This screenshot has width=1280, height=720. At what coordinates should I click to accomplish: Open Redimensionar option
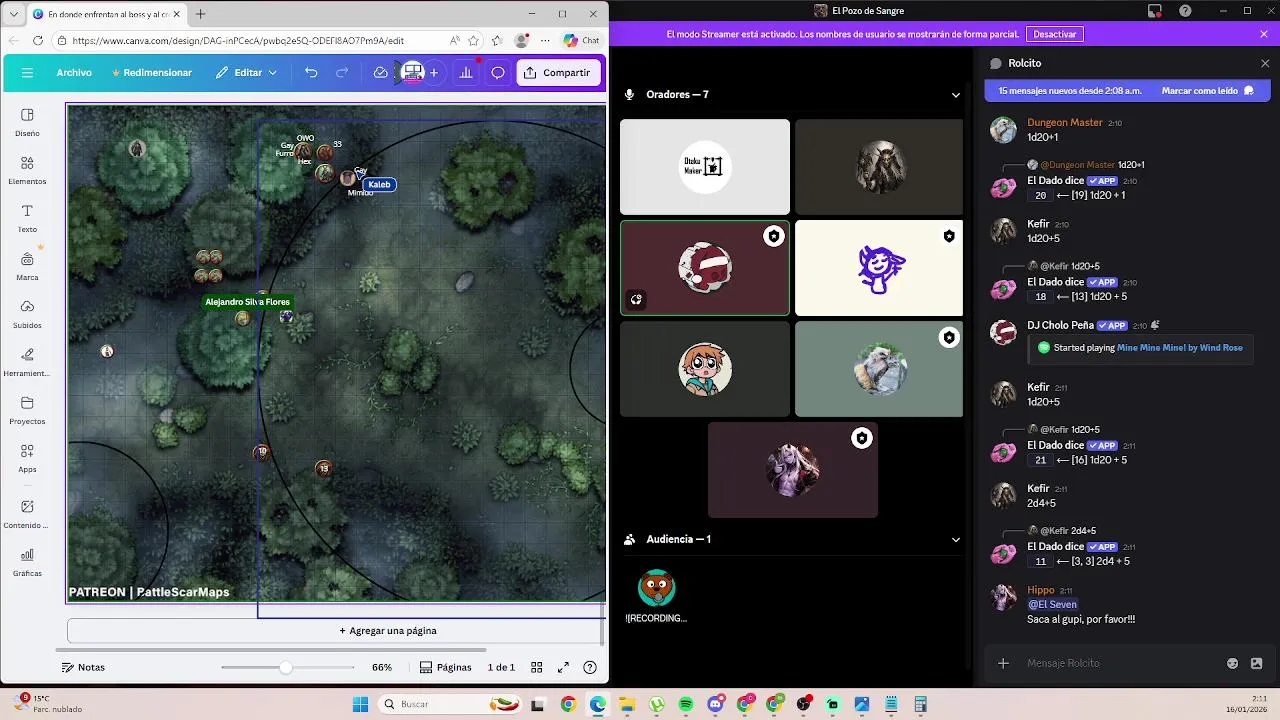152,73
